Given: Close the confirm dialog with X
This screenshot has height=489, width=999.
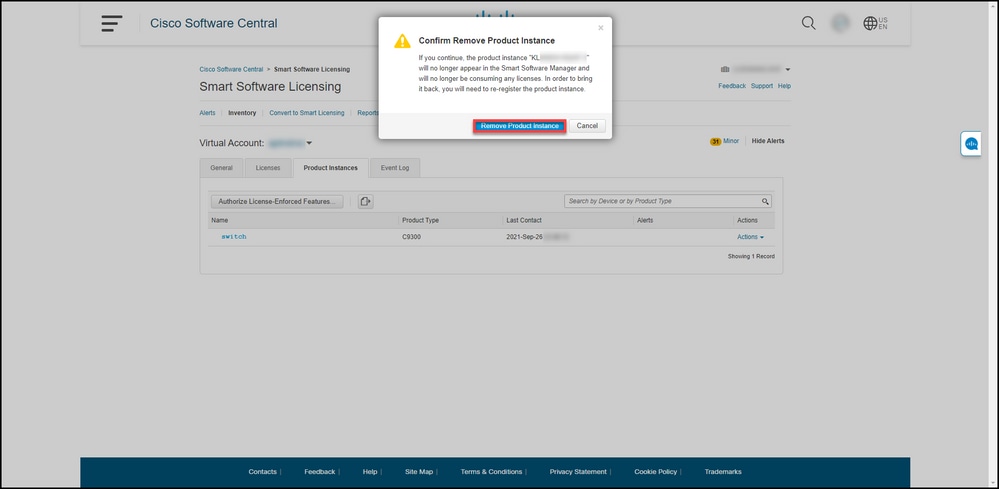Looking at the screenshot, I should [600, 27].
